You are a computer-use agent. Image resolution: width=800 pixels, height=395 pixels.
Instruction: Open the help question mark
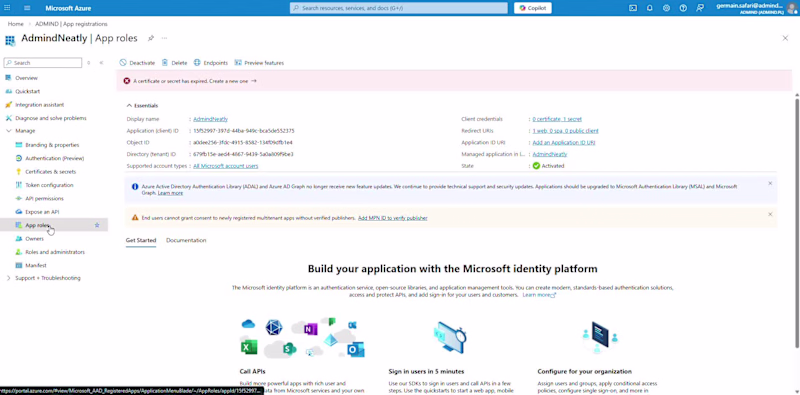click(683, 8)
